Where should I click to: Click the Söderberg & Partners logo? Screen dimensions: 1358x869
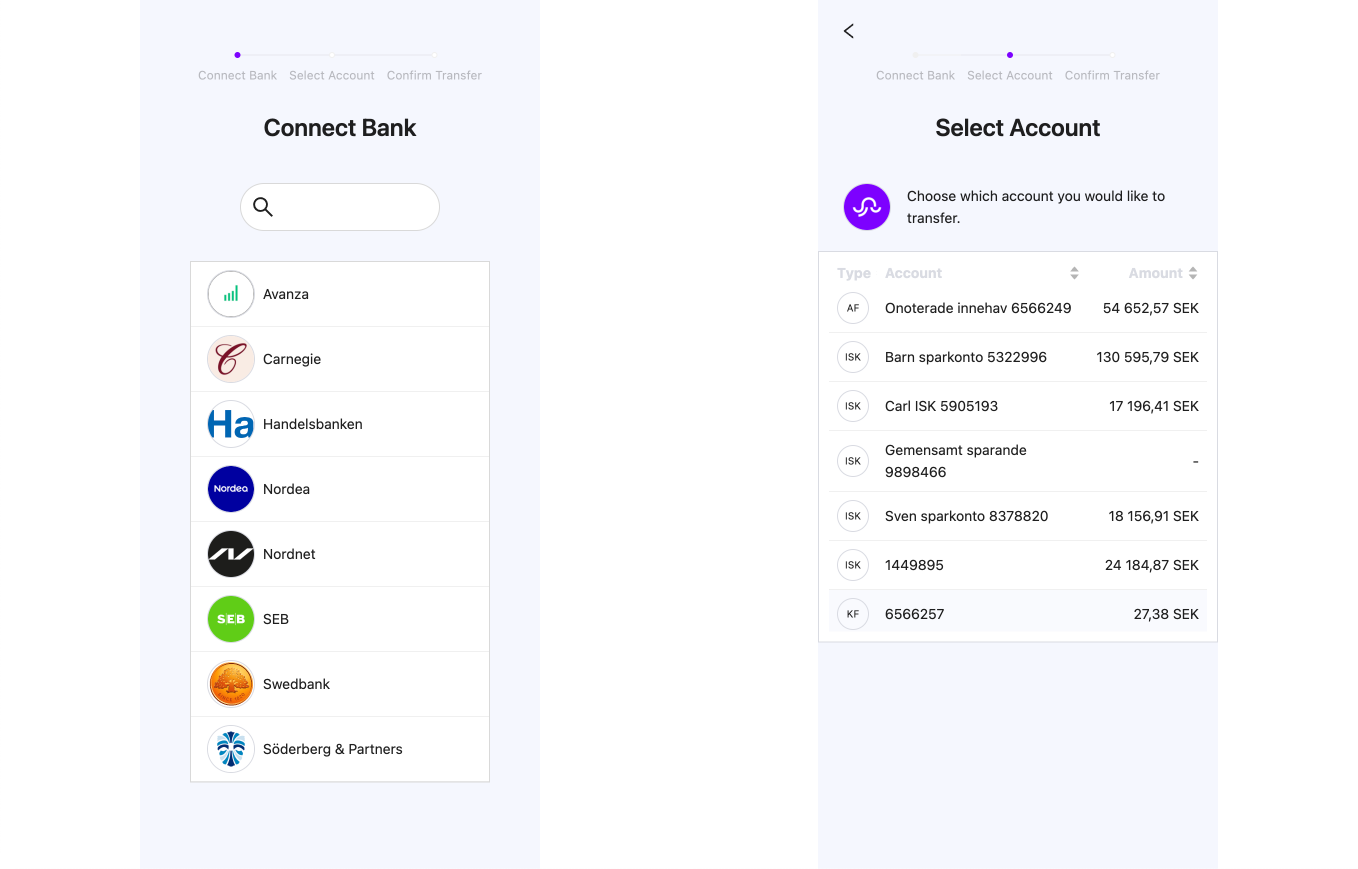231,749
